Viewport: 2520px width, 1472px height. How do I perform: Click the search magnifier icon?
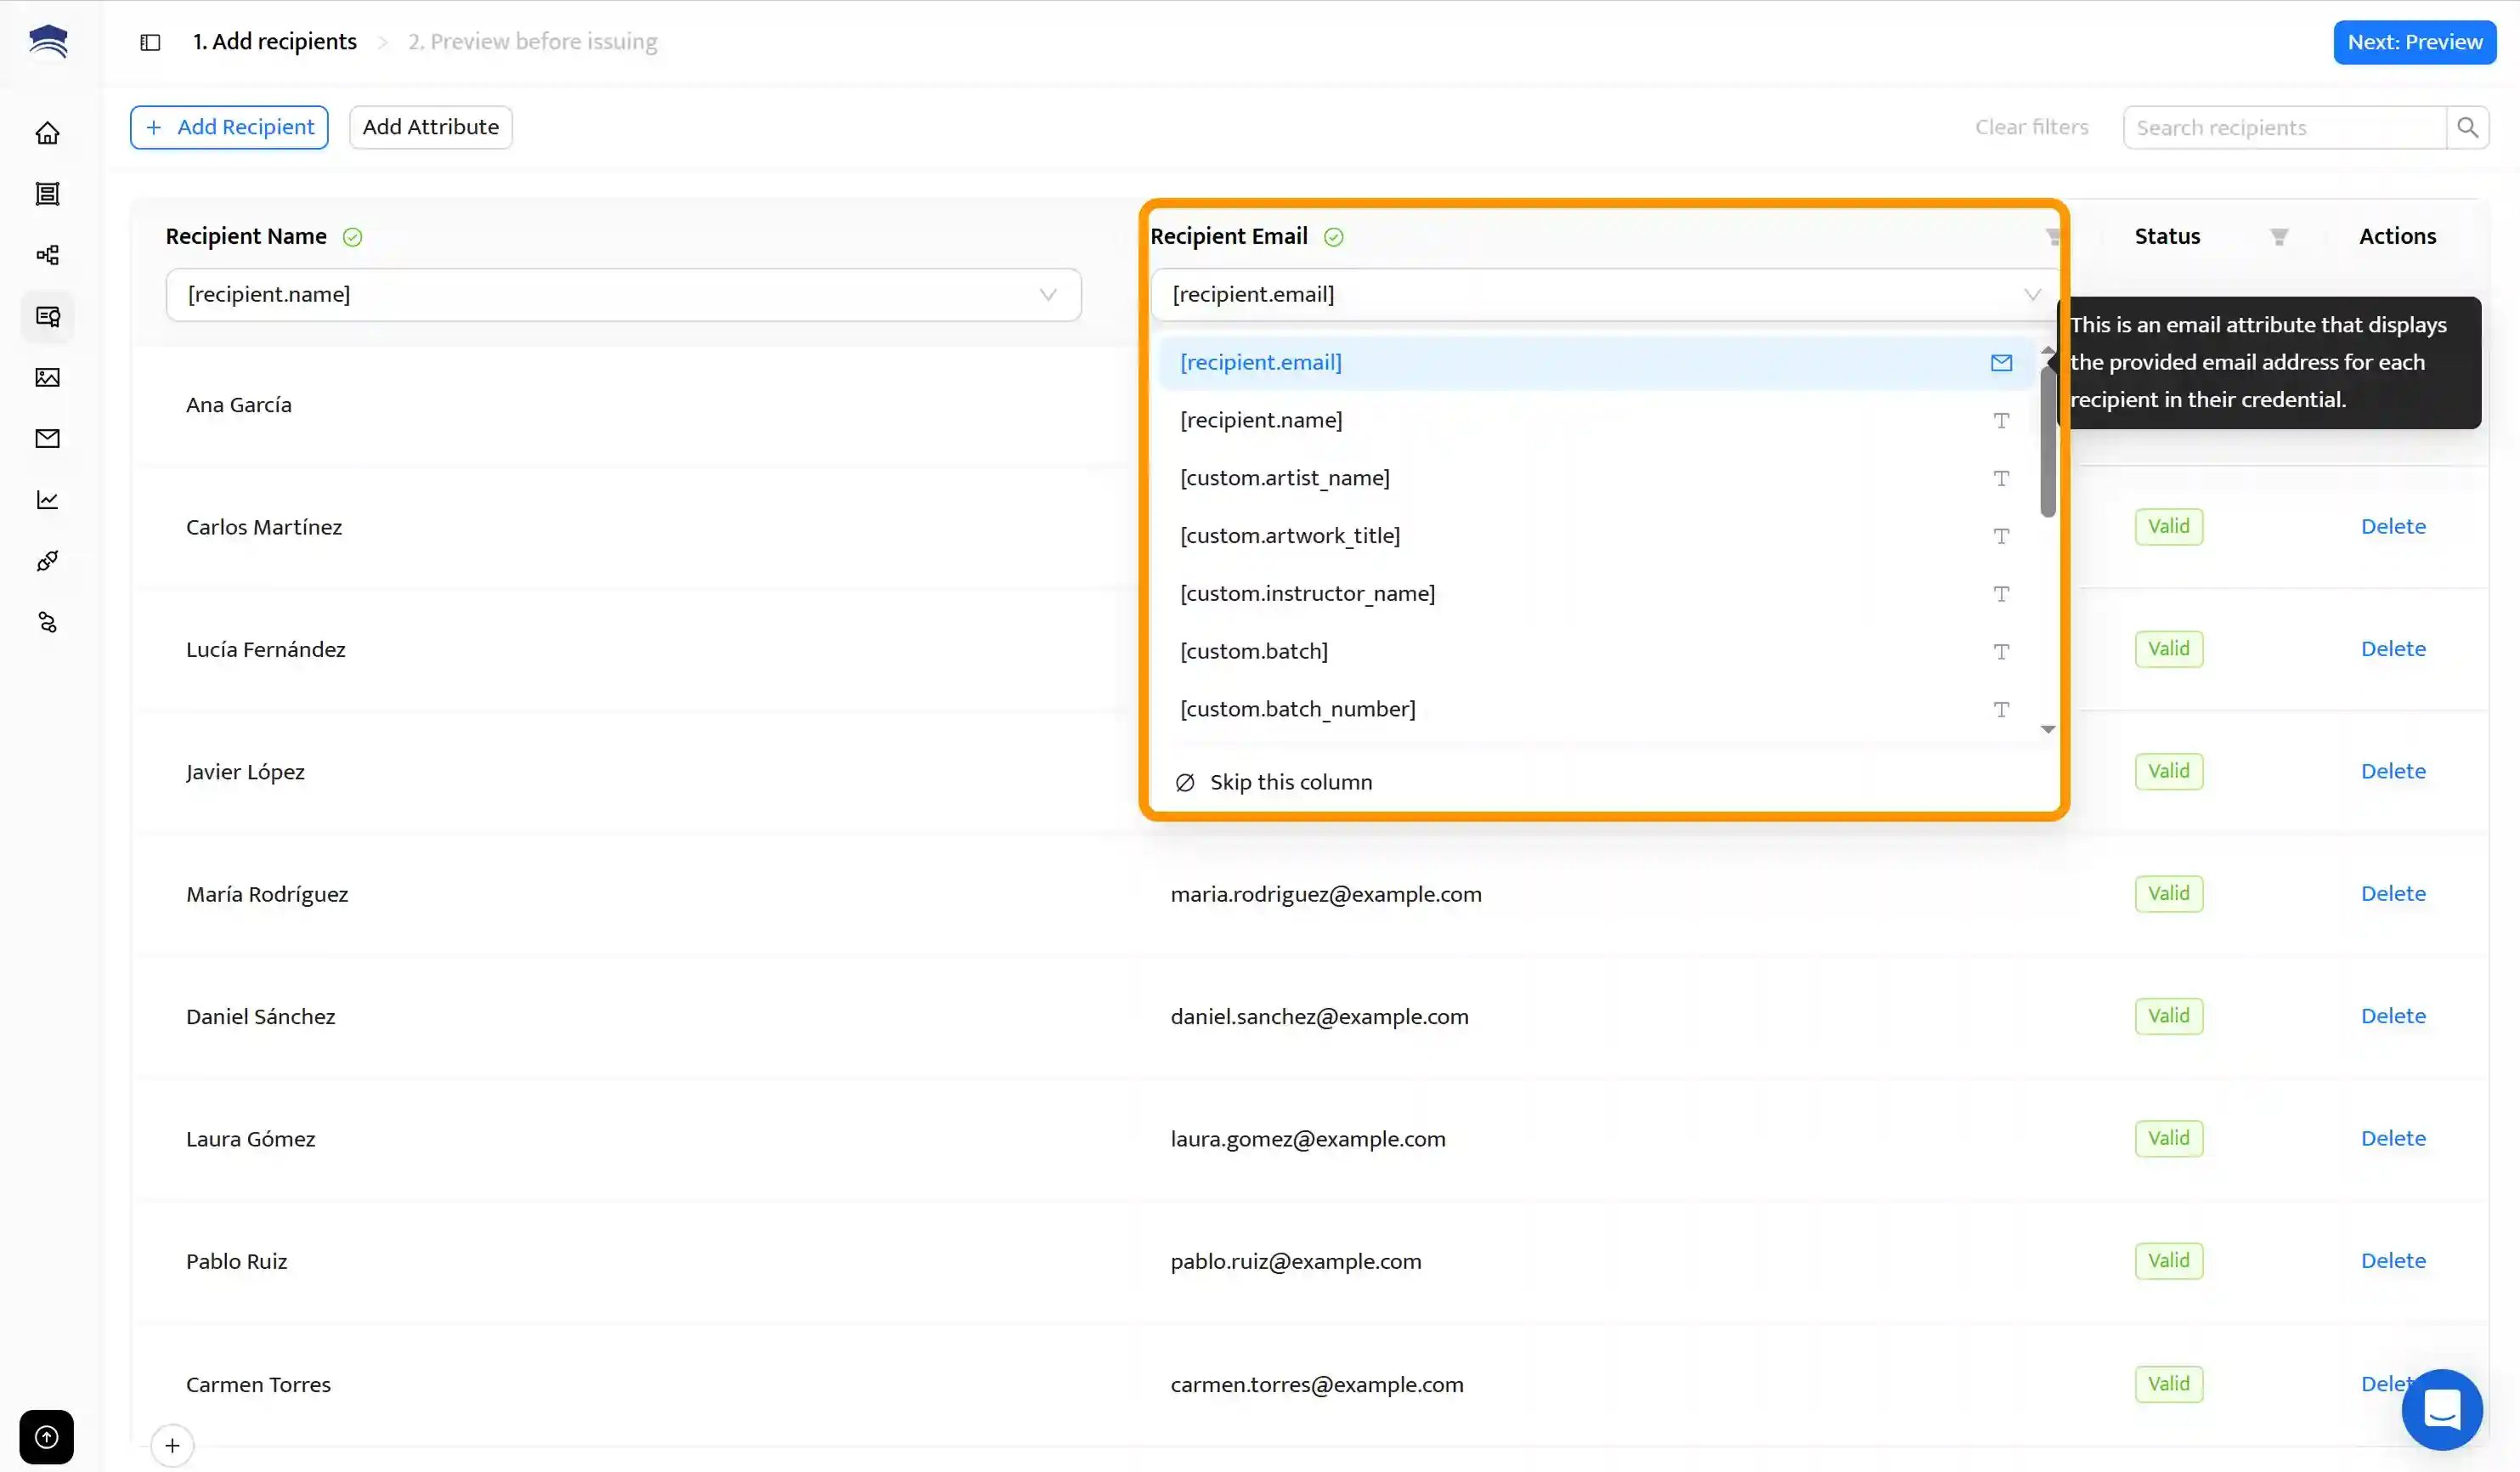2467,128
